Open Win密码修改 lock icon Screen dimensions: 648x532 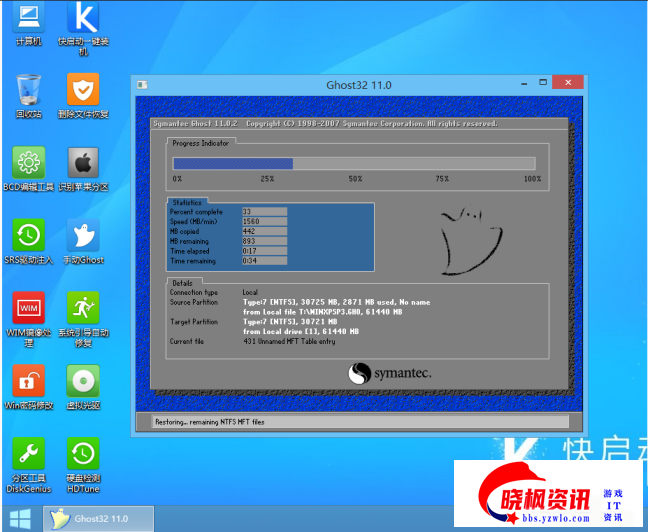pyautogui.click(x=28, y=381)
